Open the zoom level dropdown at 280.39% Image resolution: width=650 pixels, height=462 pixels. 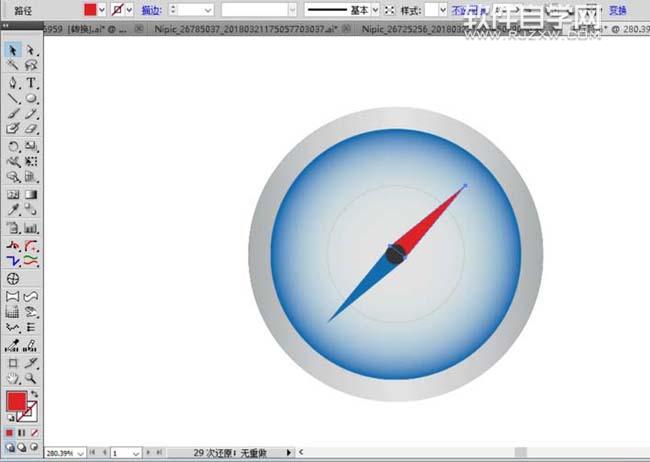[x=80, y=453]
